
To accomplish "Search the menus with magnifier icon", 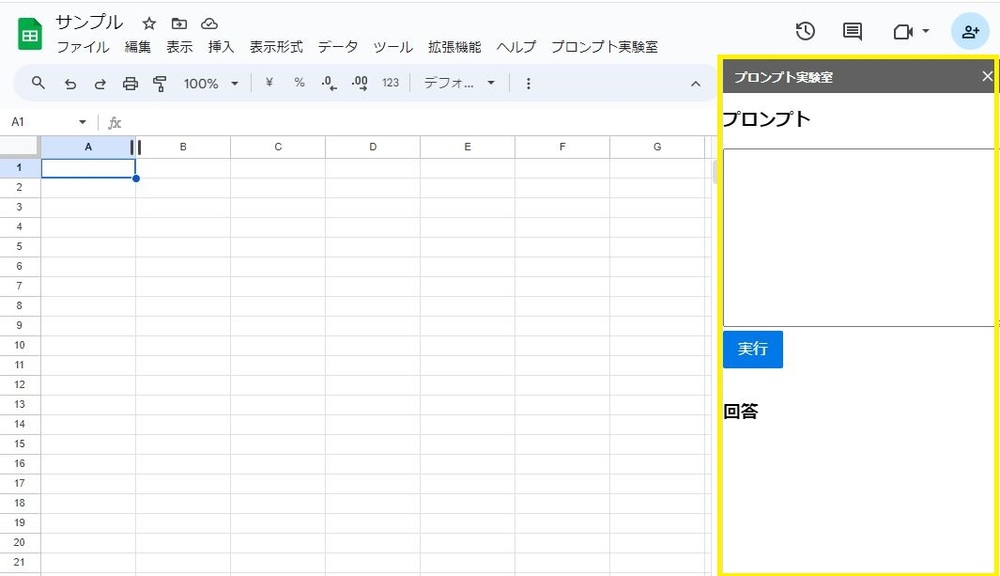I will pyautogui.click(x=38, y=83).
